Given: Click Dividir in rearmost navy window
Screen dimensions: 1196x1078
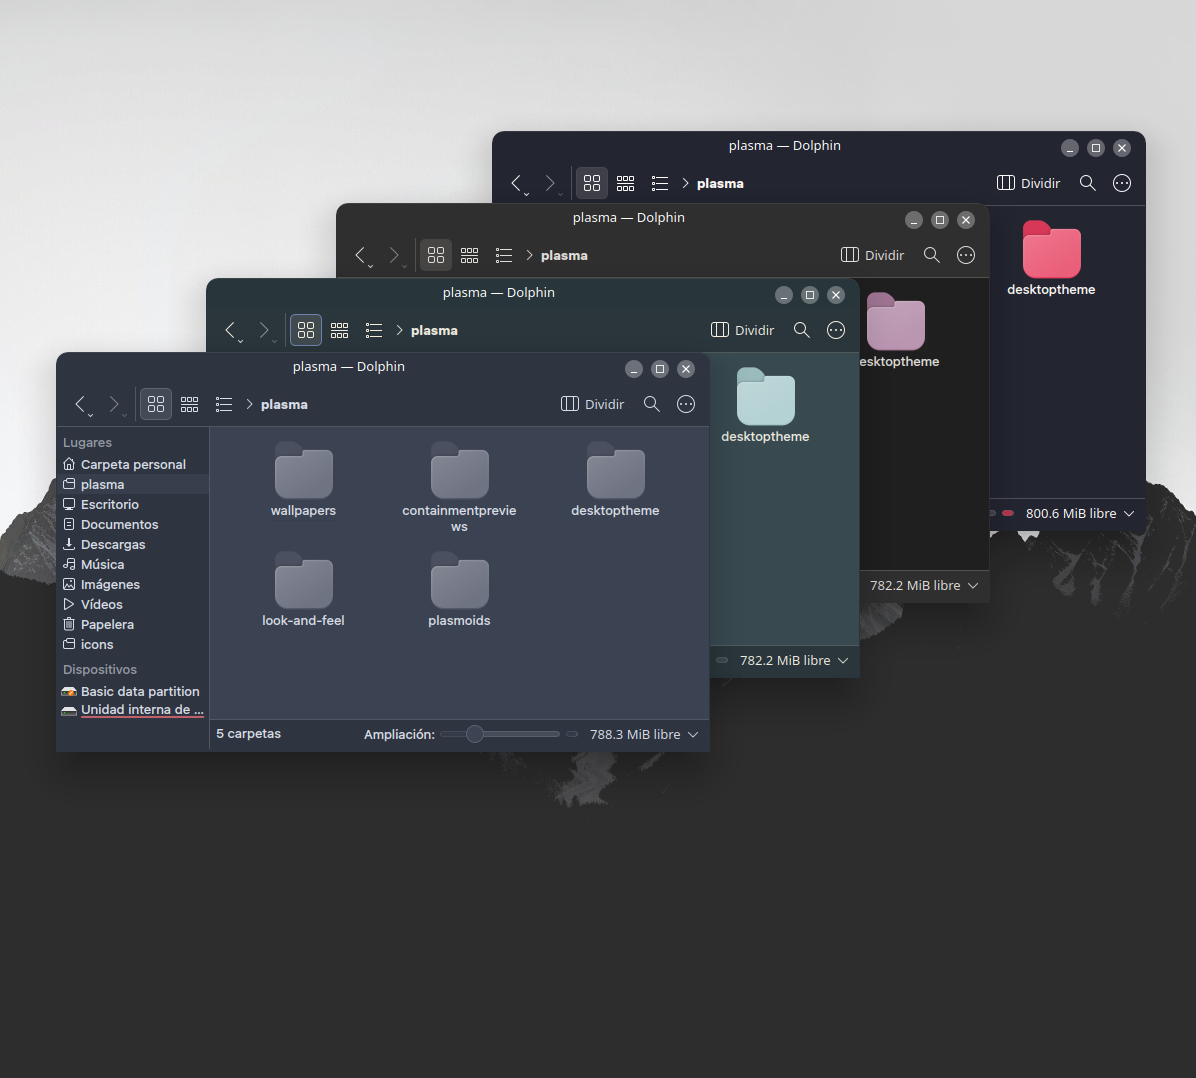Looking at the screenshot, I should click(1028, 183).
